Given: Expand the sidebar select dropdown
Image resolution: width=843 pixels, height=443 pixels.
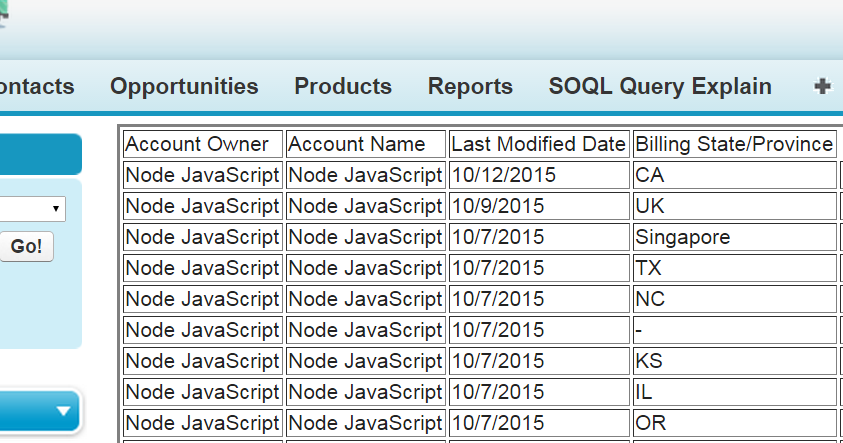Looking at the screenshot, I should tap(32, 209).
